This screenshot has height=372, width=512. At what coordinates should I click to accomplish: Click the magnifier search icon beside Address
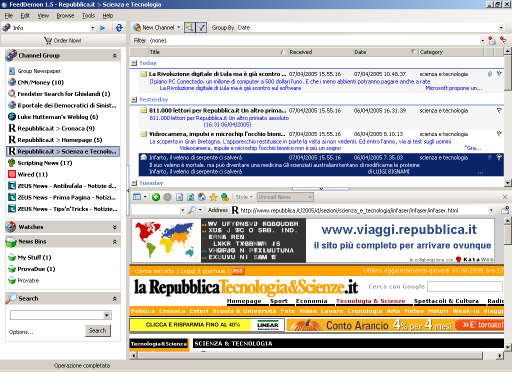192,210
